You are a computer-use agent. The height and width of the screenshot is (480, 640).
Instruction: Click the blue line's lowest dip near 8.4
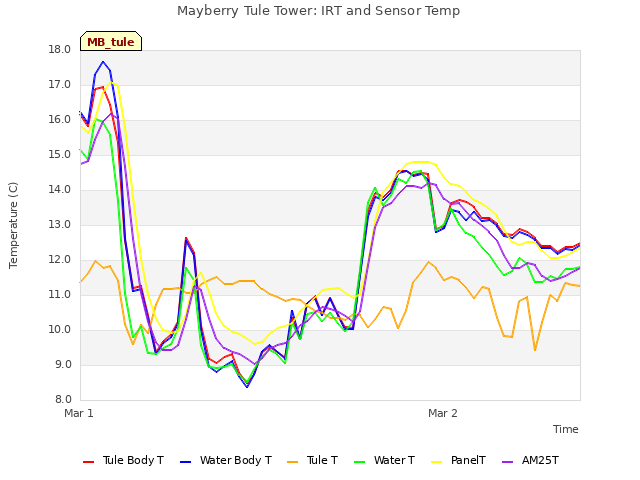247,387
